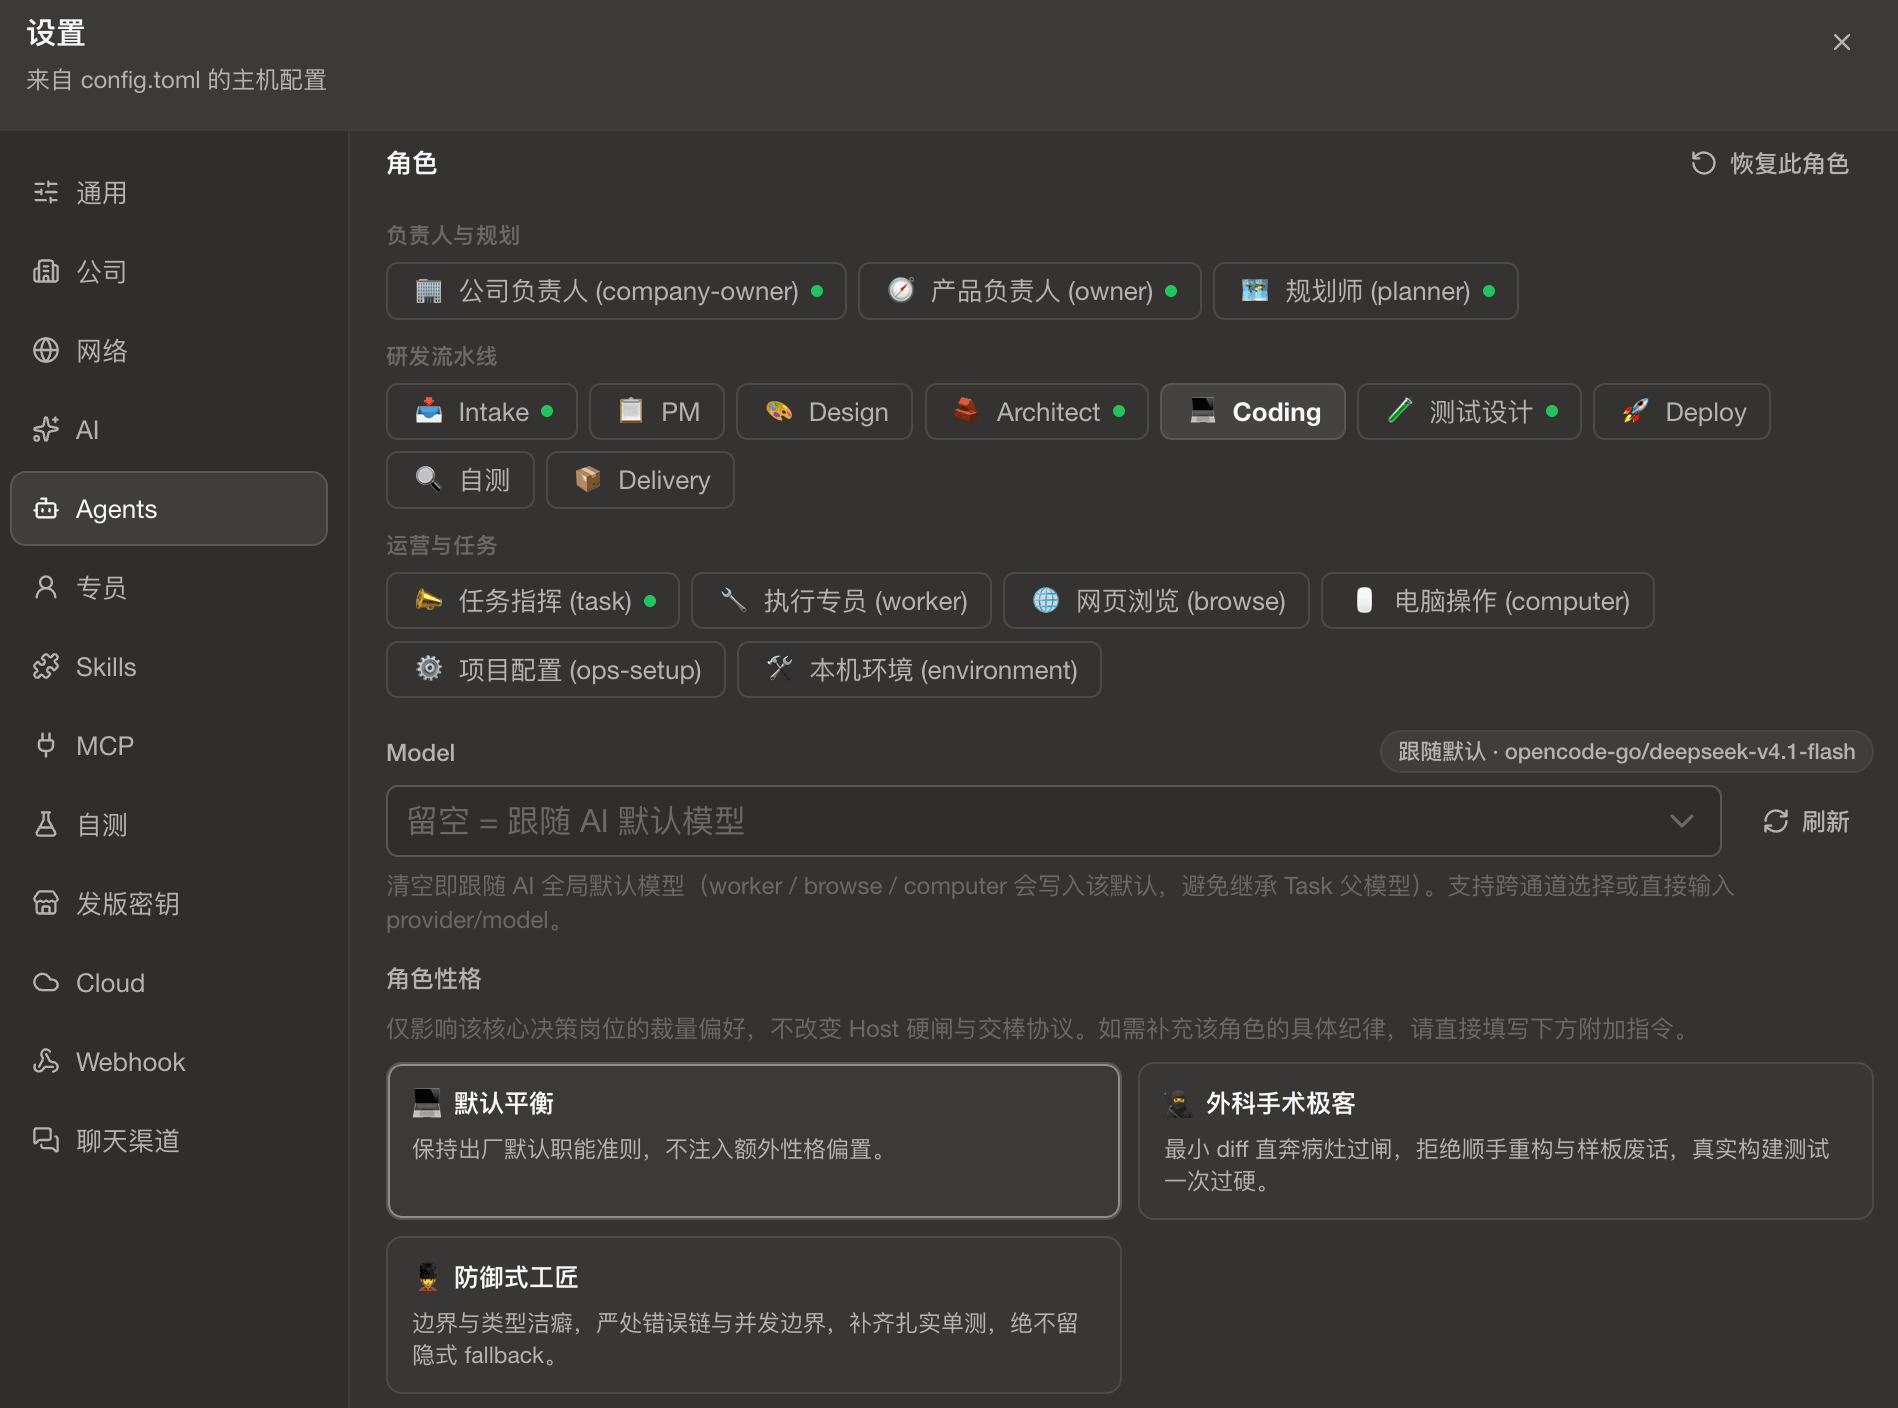Image resolution: width=1898 pixels, height=1408 pixels.
Task: Click the 本机环境 (environment) tools icon
Action: tap(779, 669)
